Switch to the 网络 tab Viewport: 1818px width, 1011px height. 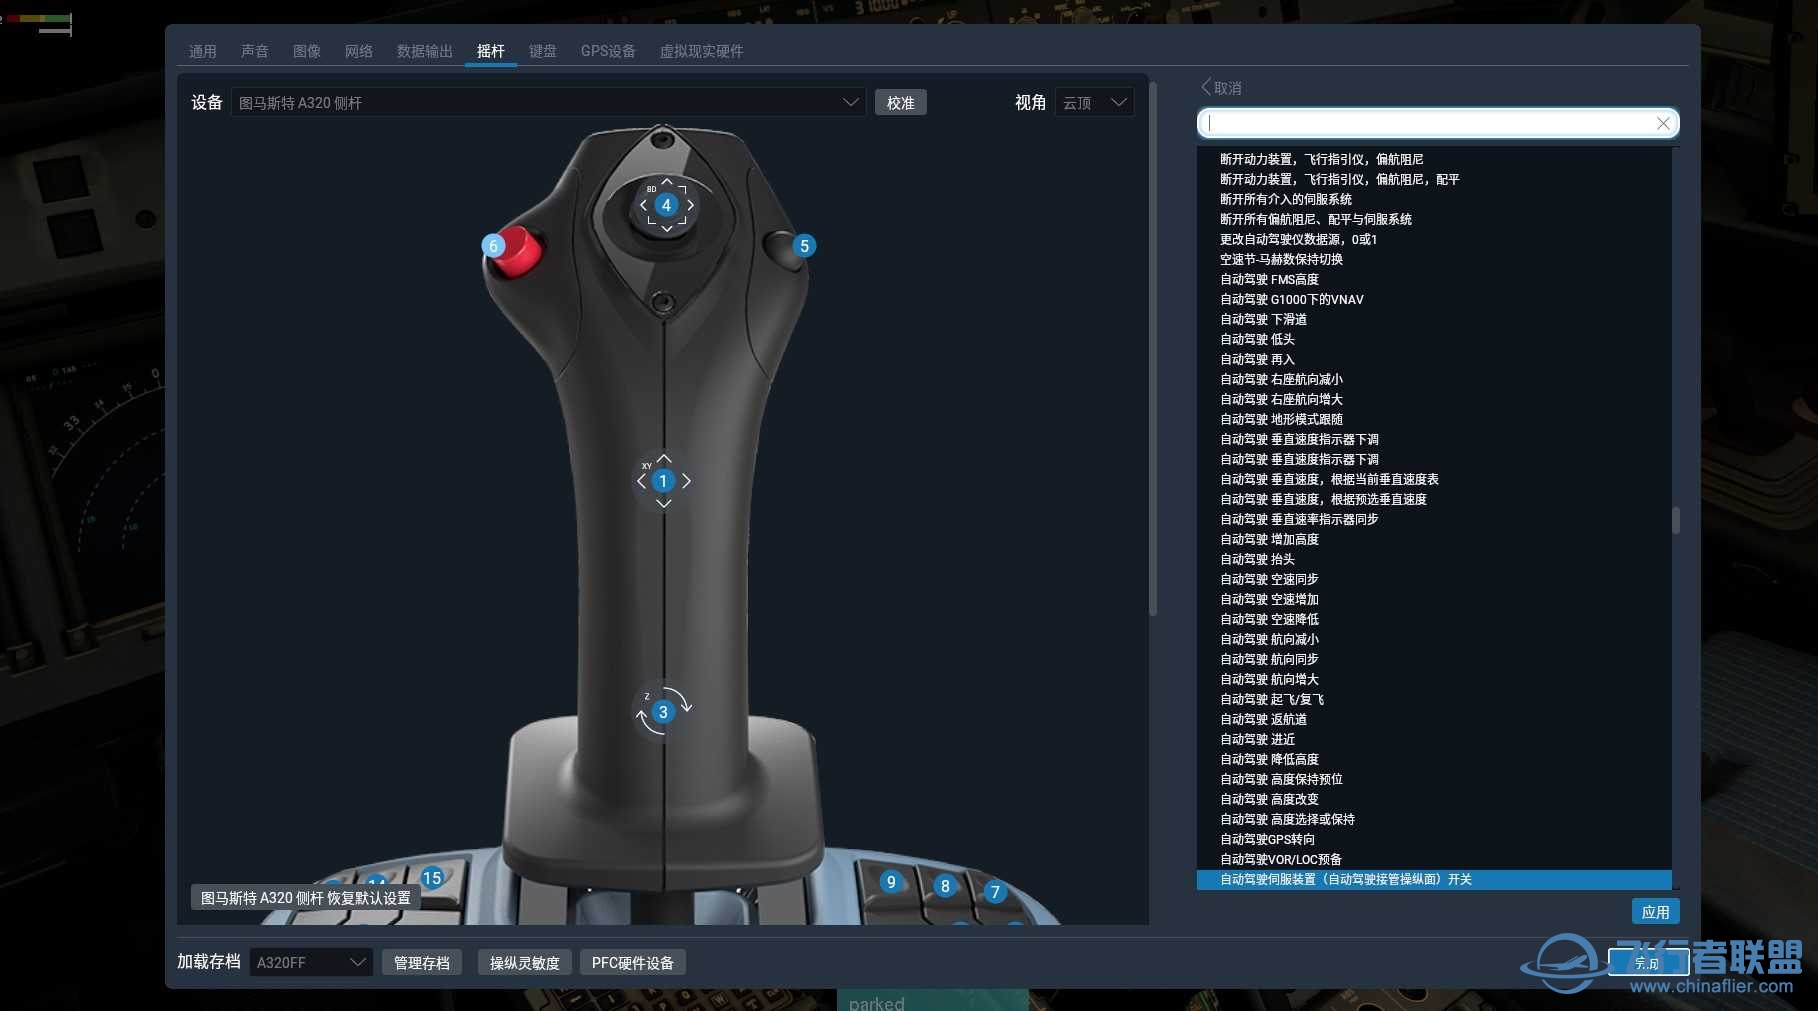point(359,51)
